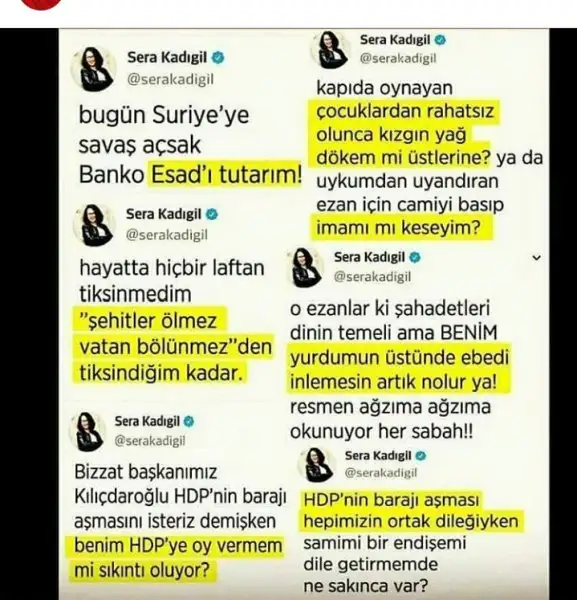Screen dimensions: 577x600
Task: Open Sera Kadıgil name above 'Bizzat başkanımız' tweet
Action: [147, 421]
